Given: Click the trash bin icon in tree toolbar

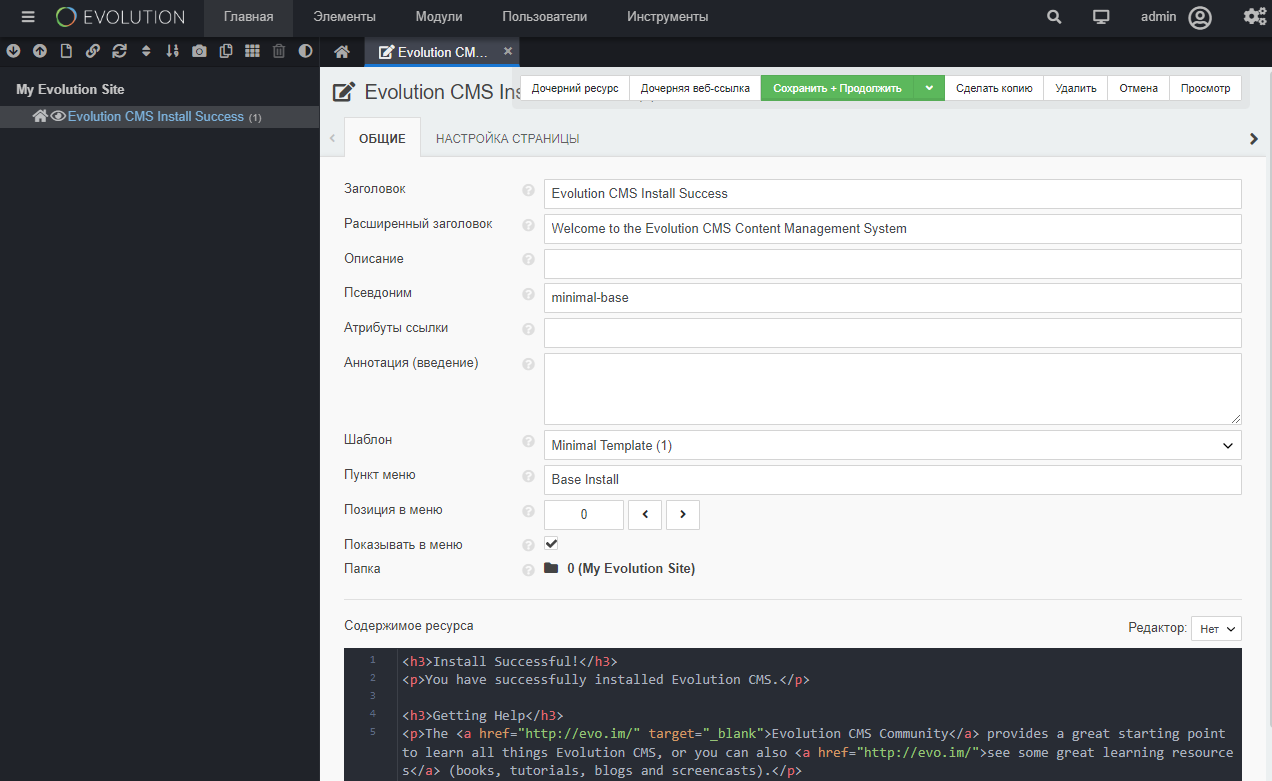Looking at the screenshot, I should pyautogui.click(x=279, y=51).
